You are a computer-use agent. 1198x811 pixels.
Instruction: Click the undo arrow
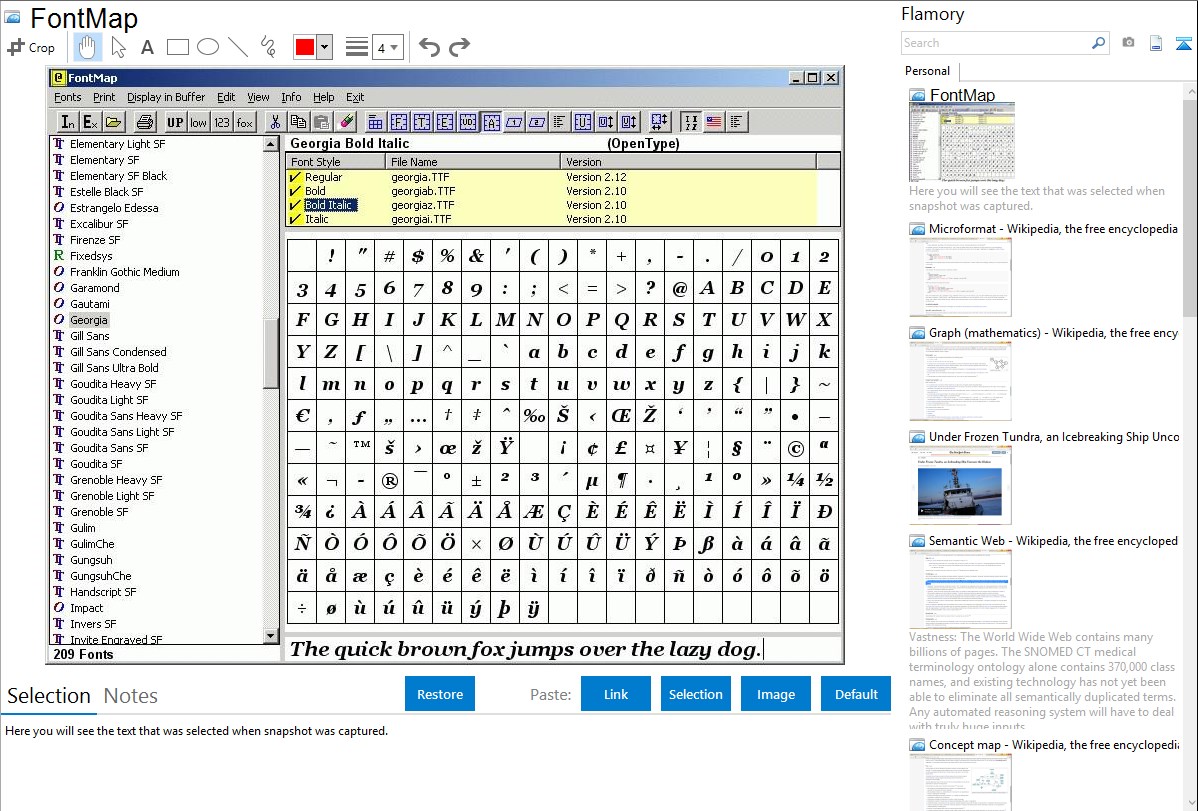click(429, 47)
